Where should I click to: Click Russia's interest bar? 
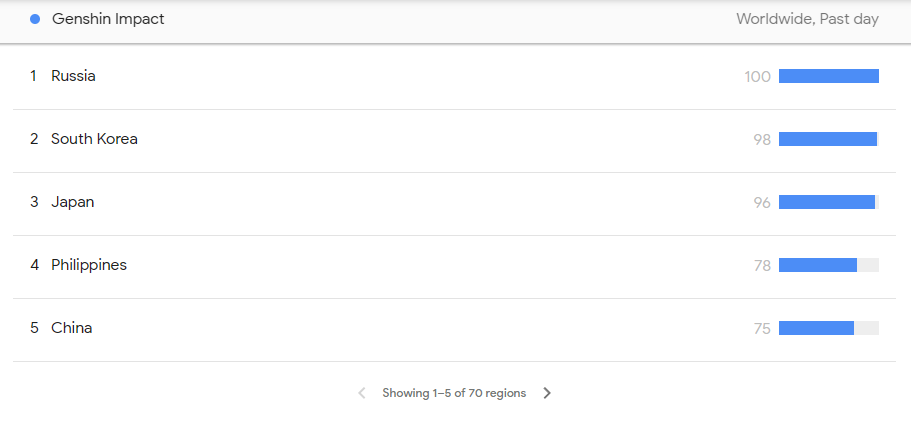[x=828, y=76]
